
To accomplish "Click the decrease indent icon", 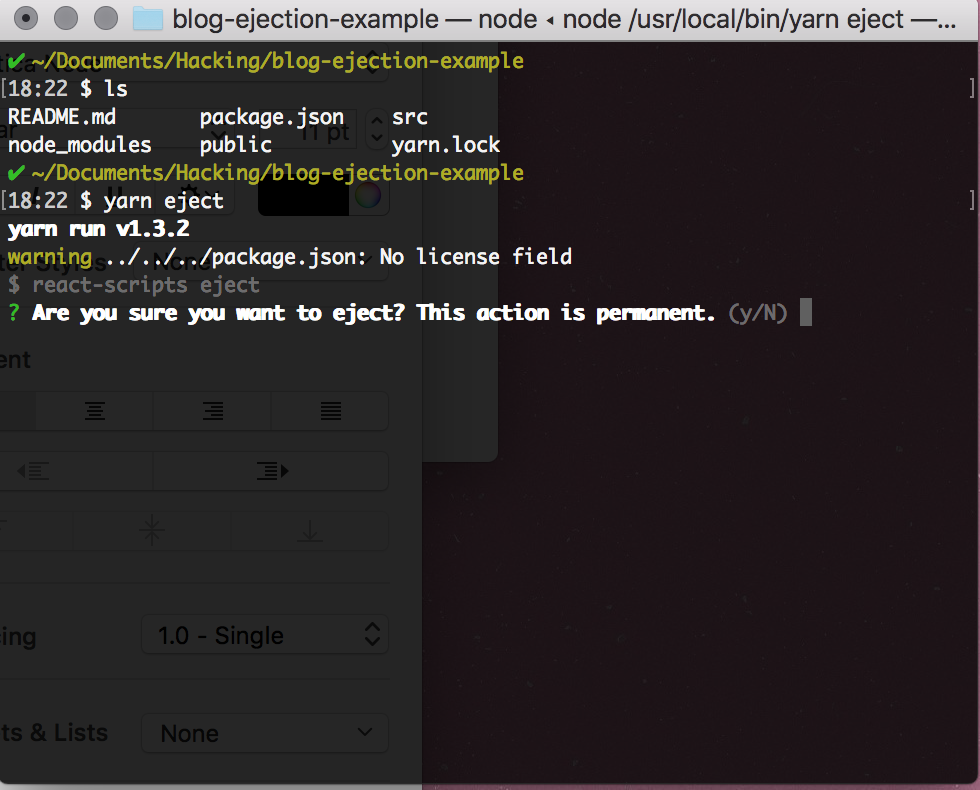I will (33, 471).
